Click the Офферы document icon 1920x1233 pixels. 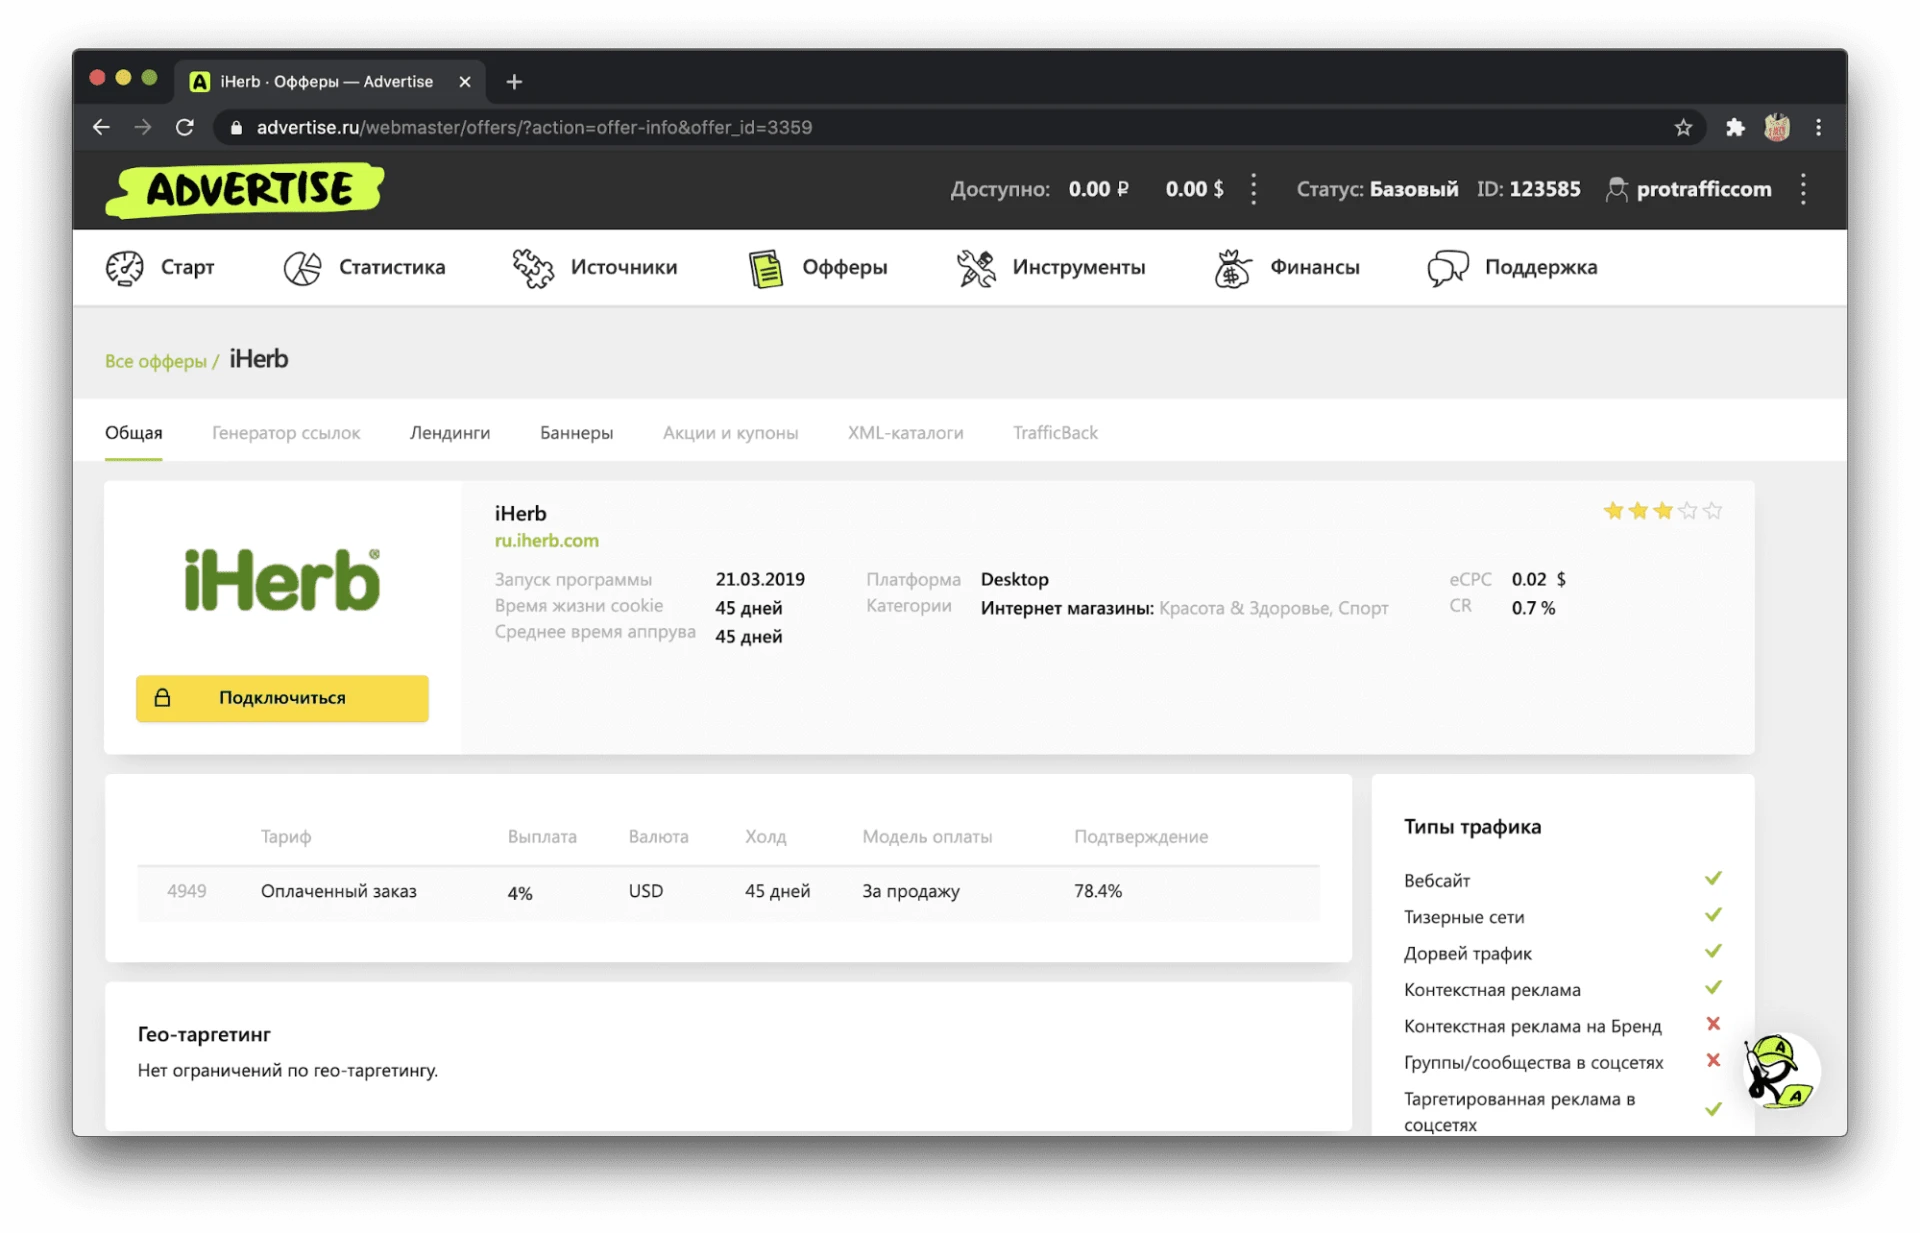point(766,268)
